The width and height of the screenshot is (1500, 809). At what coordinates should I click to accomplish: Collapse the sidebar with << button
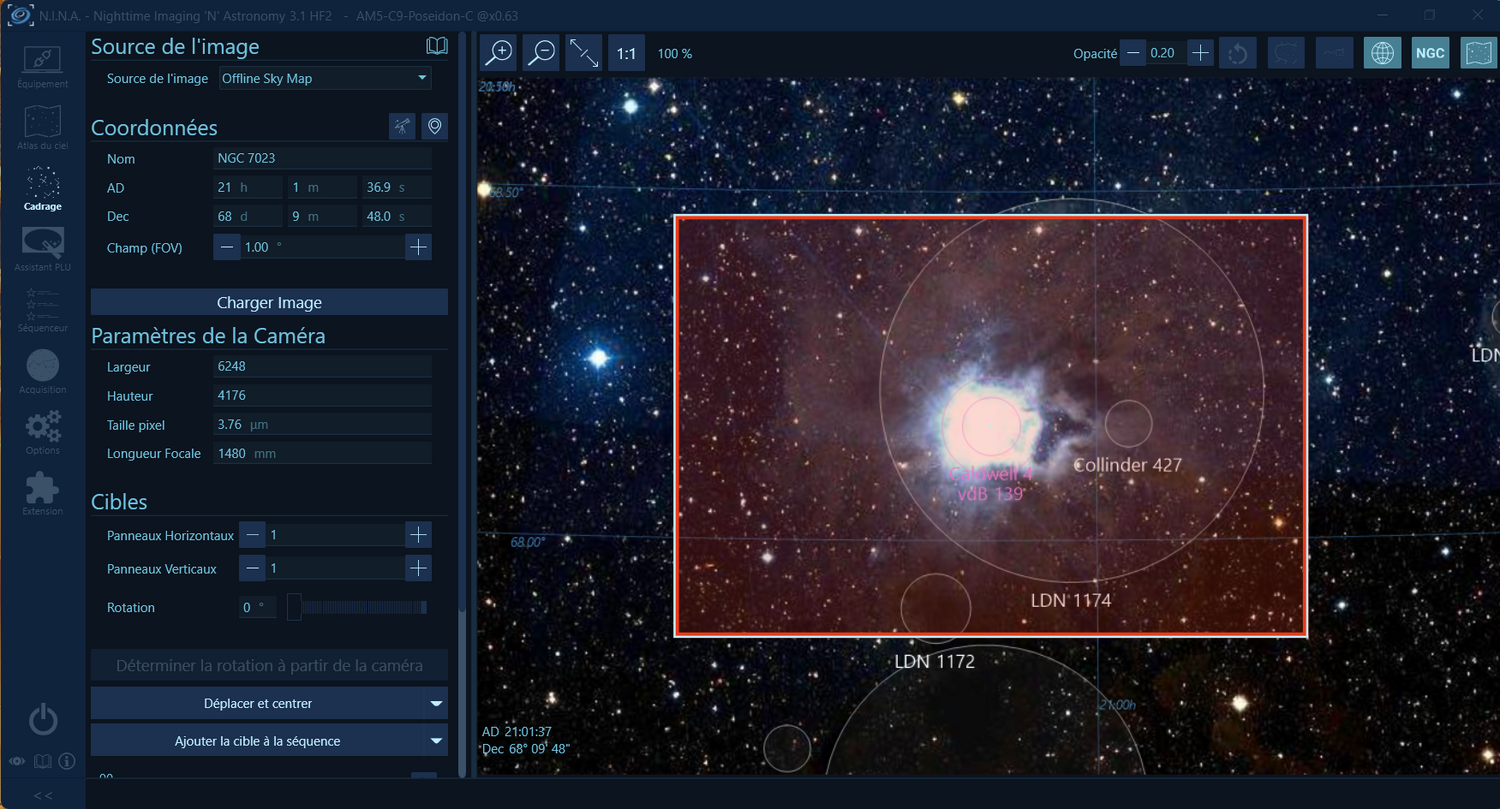[43, 796]
